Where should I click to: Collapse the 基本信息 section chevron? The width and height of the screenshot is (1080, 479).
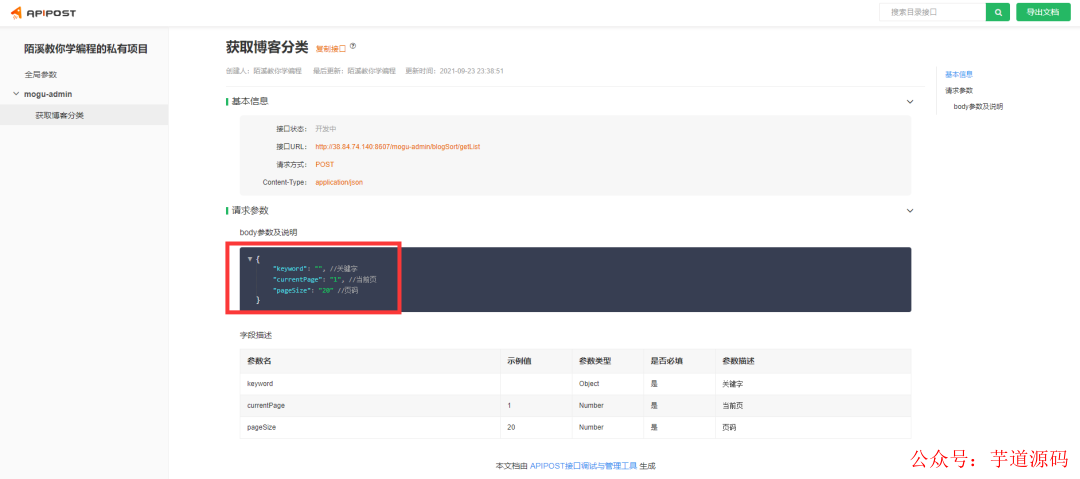[910, 101]
